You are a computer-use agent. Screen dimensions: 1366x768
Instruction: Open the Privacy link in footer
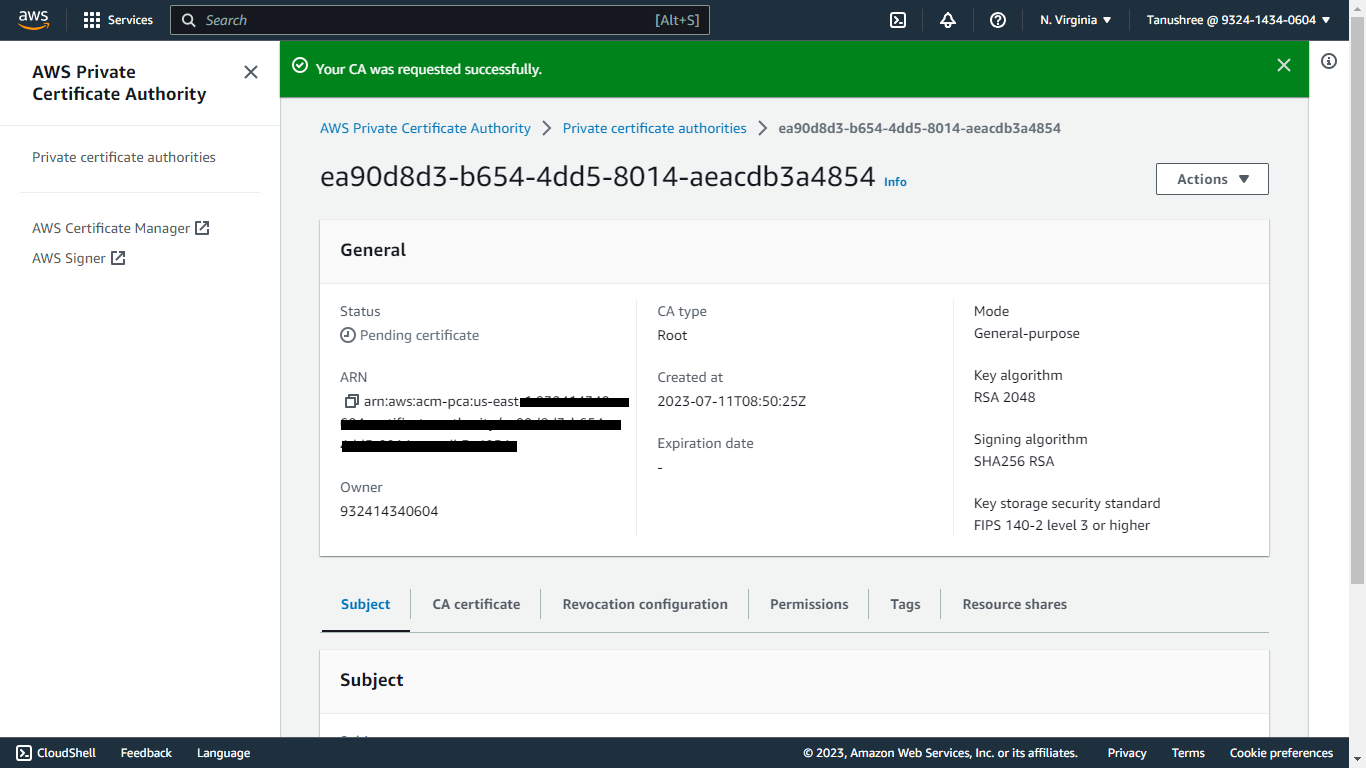click(x=1127, y=753)
